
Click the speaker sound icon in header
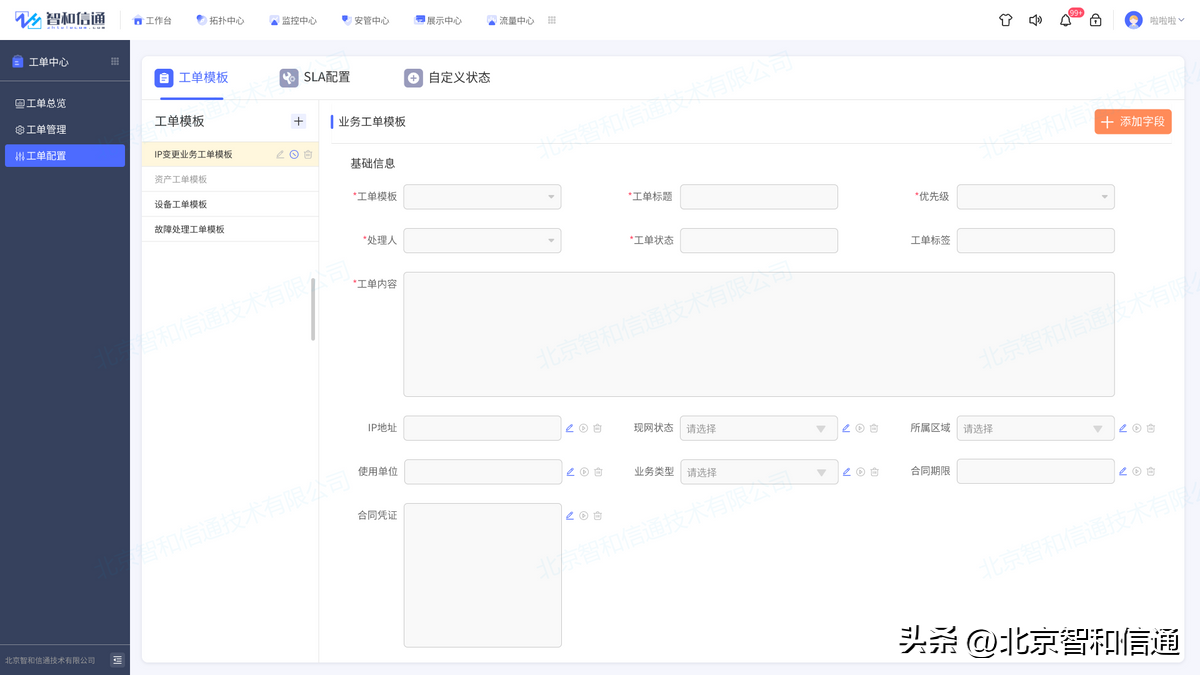1035,20
